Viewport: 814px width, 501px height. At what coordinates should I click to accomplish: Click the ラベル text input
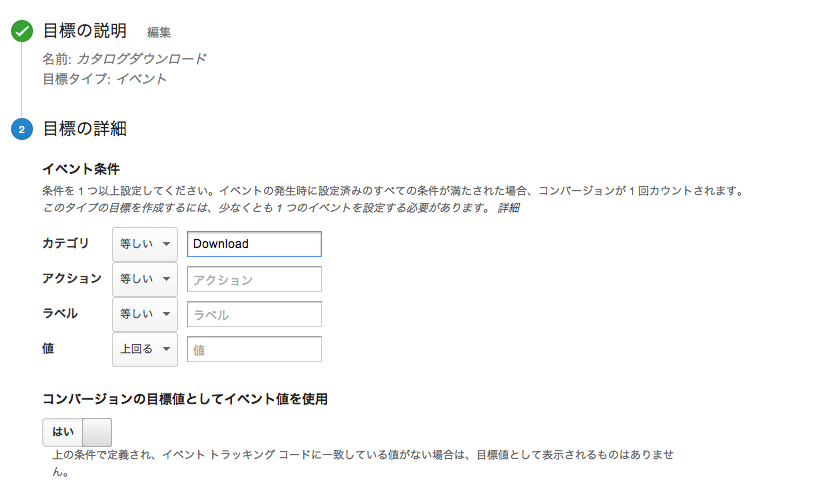point(254,314)
